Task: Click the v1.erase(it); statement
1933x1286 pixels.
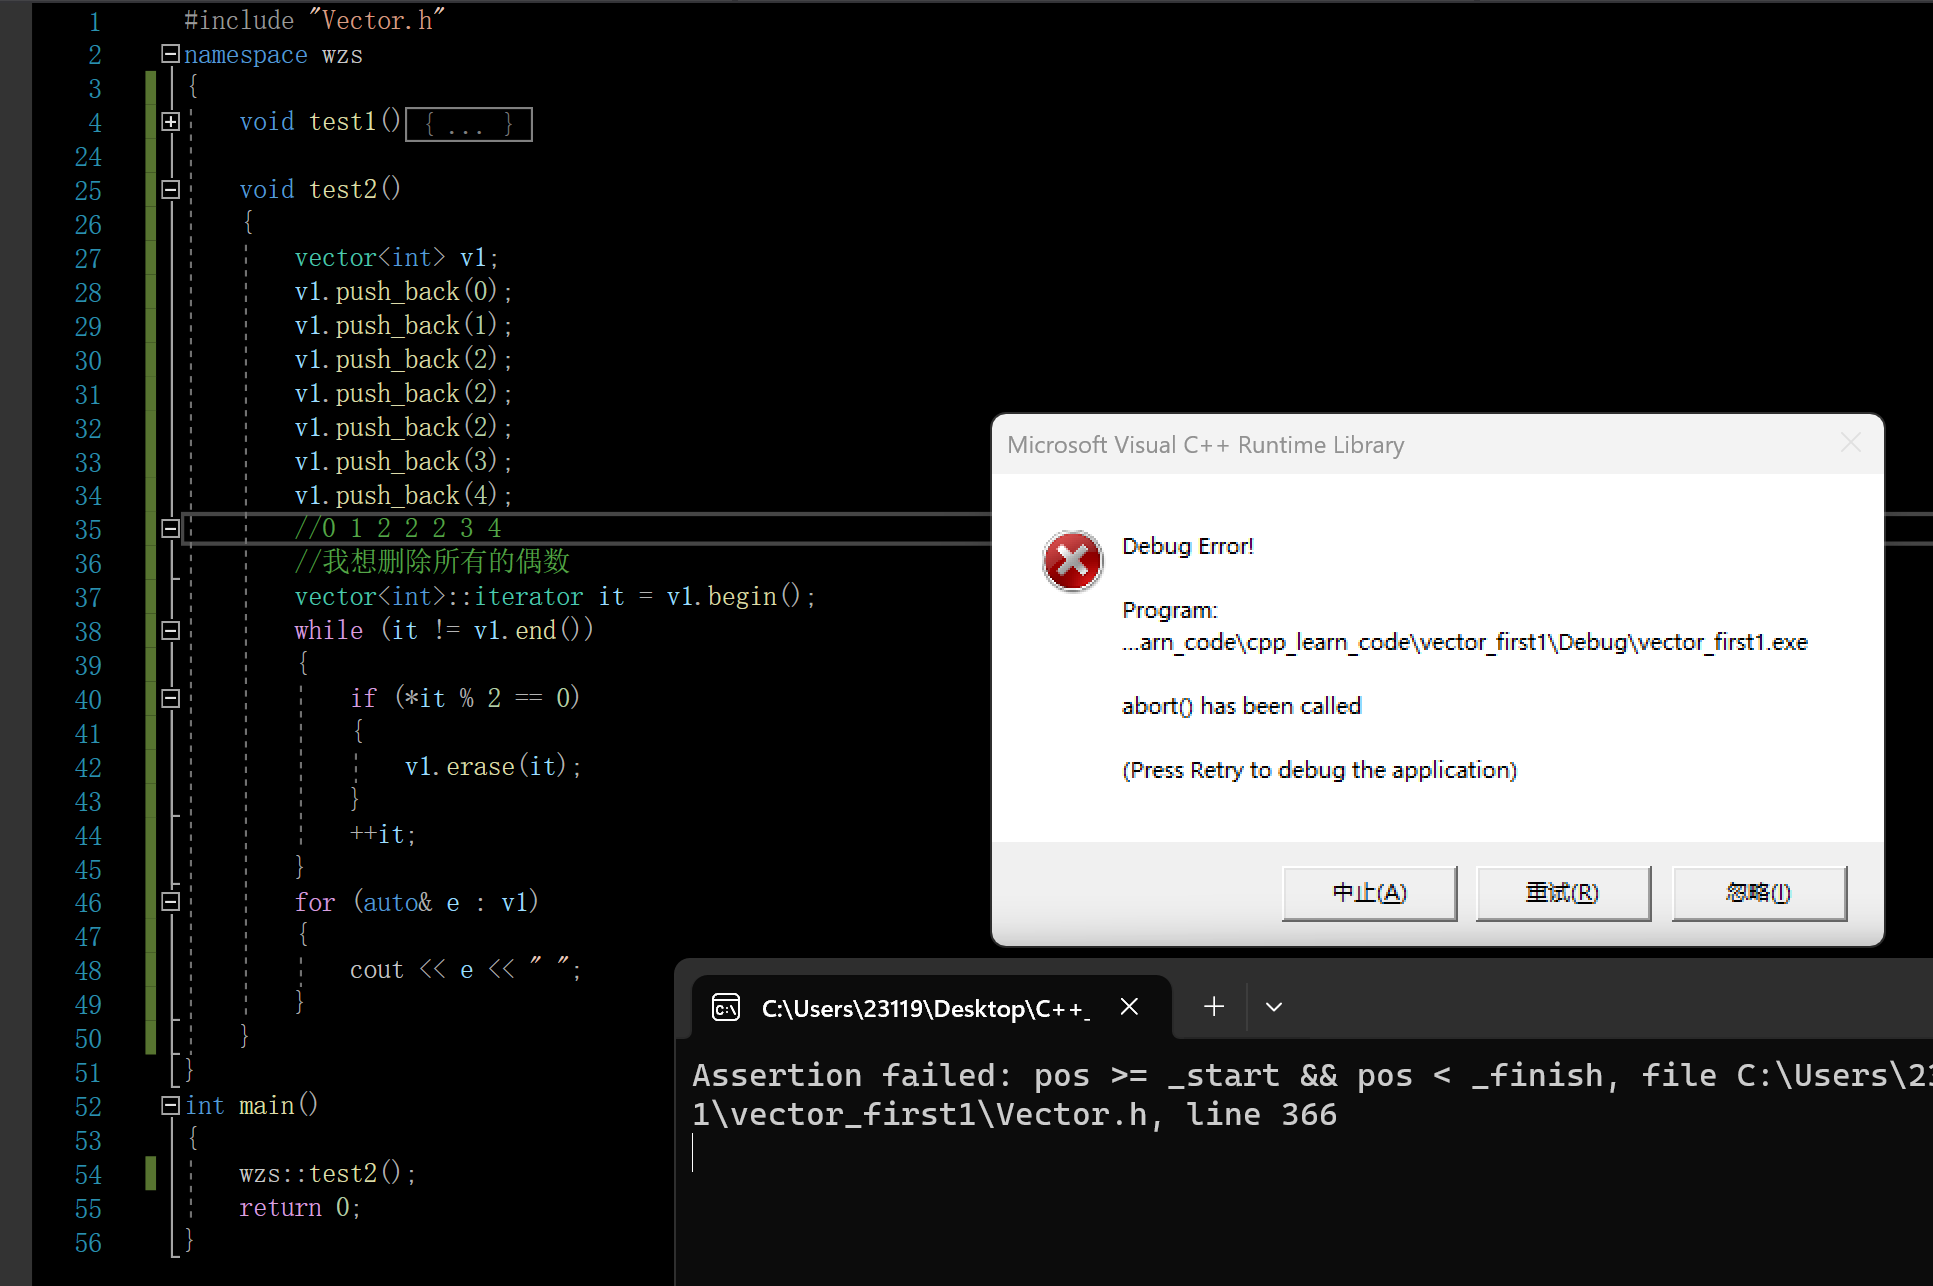Action: [493, 767]
